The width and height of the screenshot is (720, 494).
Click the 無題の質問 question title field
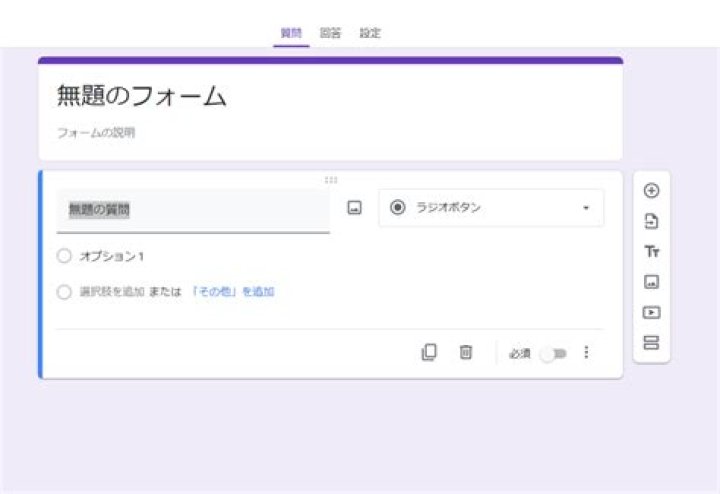tap(193, 210)
